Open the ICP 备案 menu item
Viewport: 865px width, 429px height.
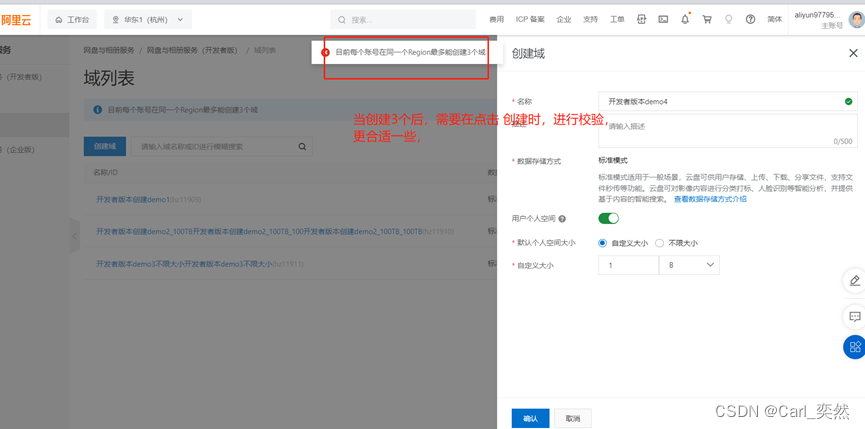coord(530,19)
